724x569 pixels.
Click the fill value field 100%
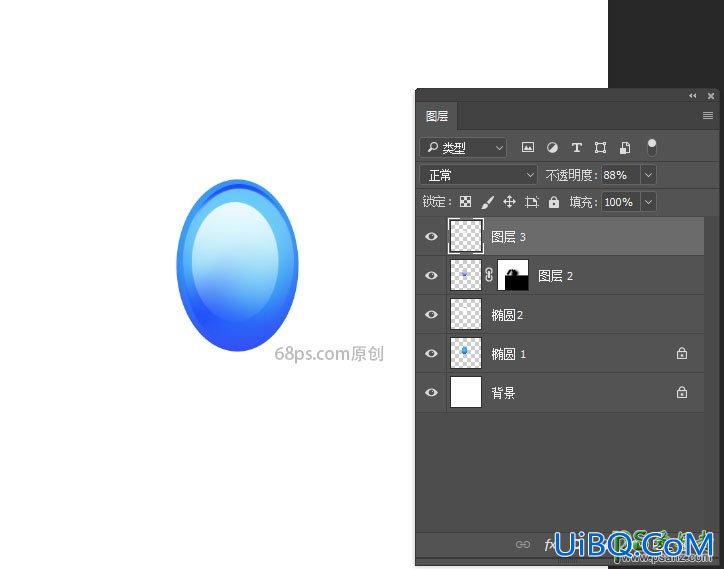coord(621,202)
